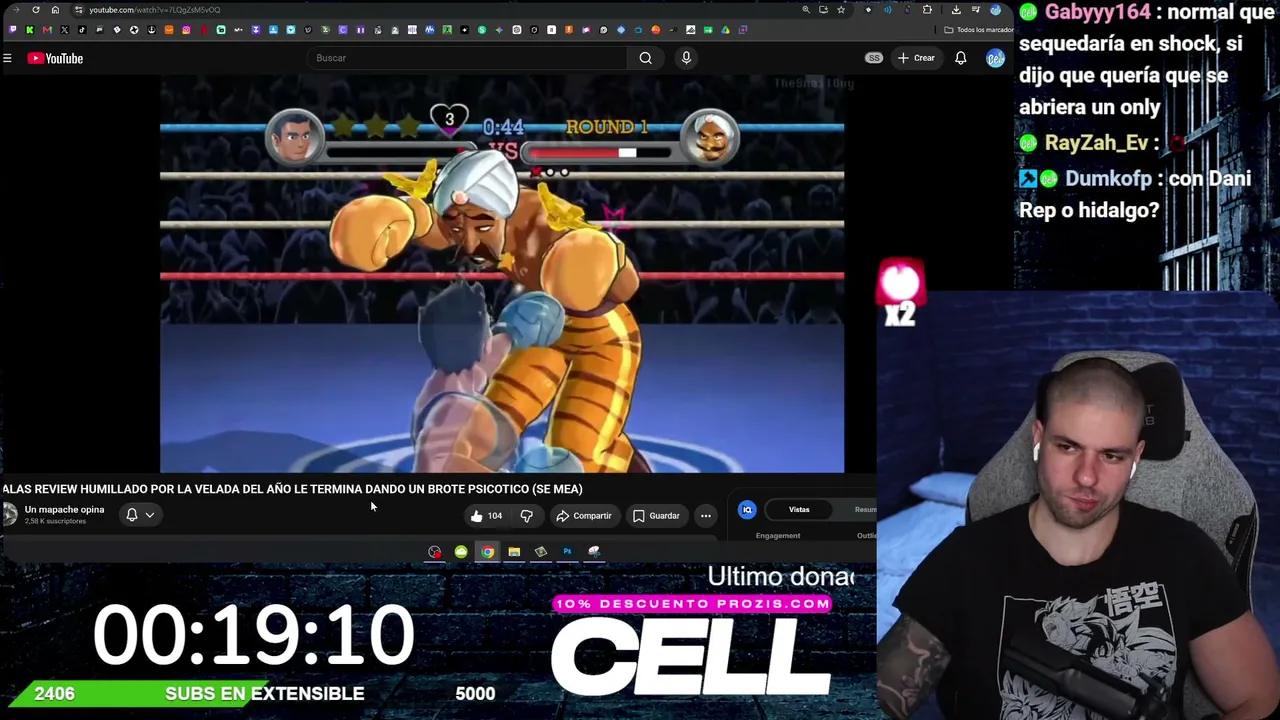Screen dimensions: 1280x720
Task: Click the Guardar button
Action: point(656,516)
